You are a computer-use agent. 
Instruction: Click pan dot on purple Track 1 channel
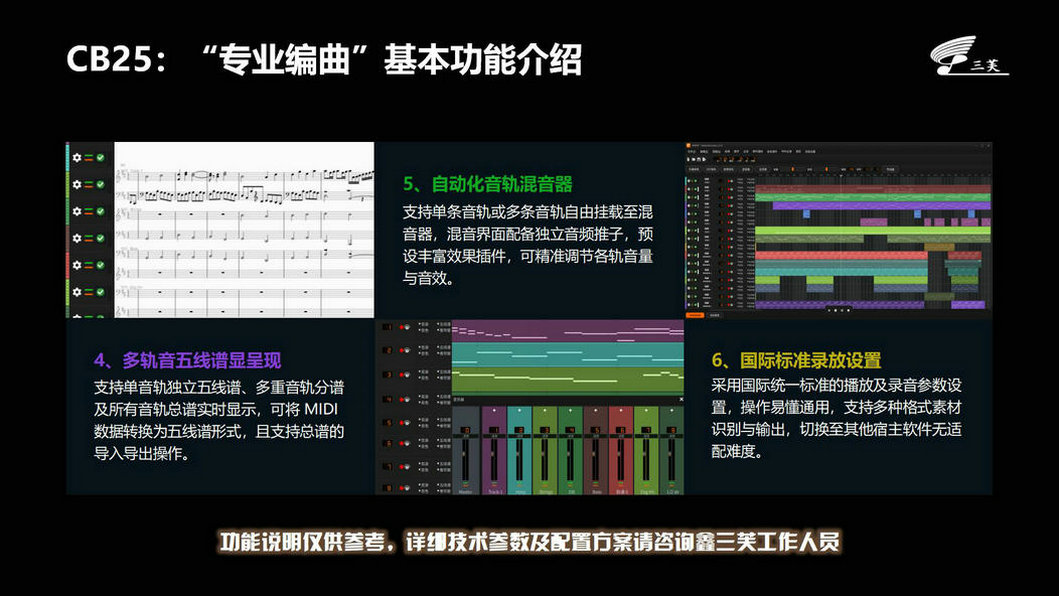click(x=494, y=410)
